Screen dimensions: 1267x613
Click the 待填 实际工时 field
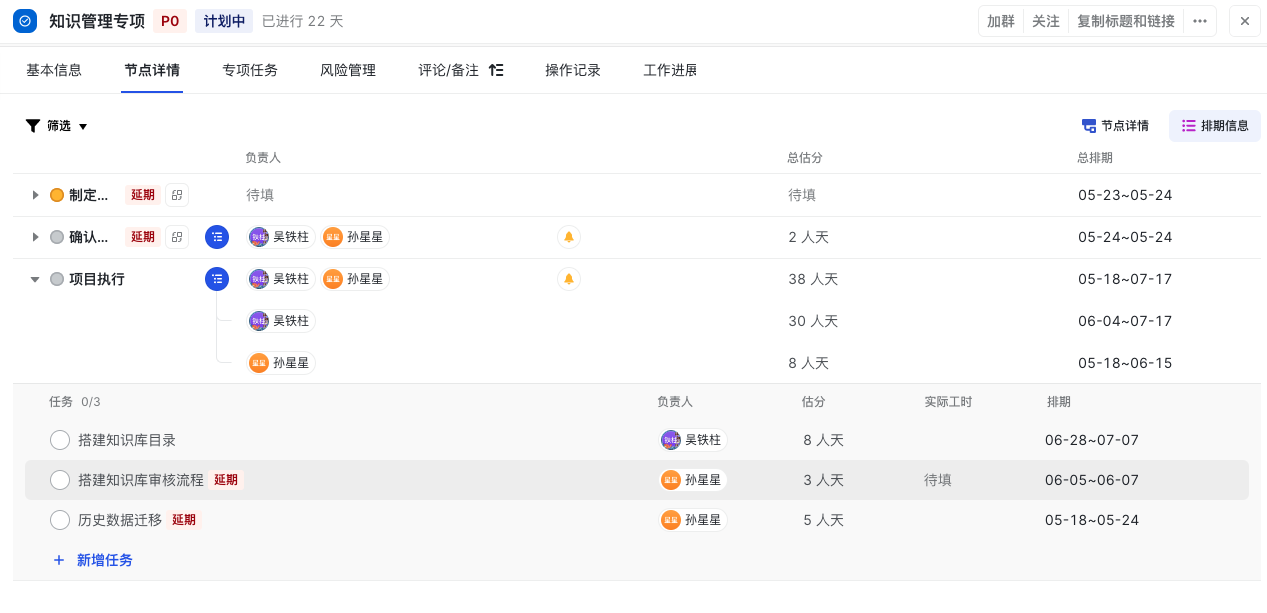(938, 480)
